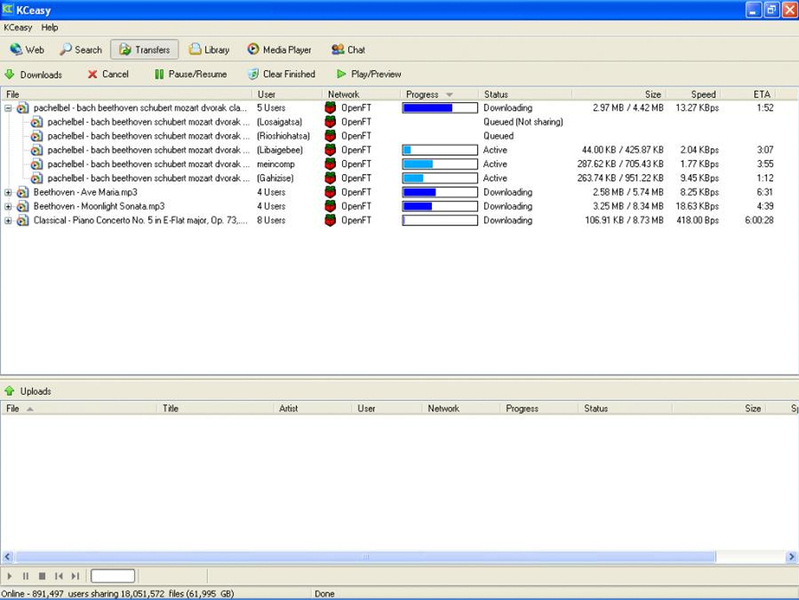Click downloads Status column header
The image size is (799, 600).
[525, 94]
